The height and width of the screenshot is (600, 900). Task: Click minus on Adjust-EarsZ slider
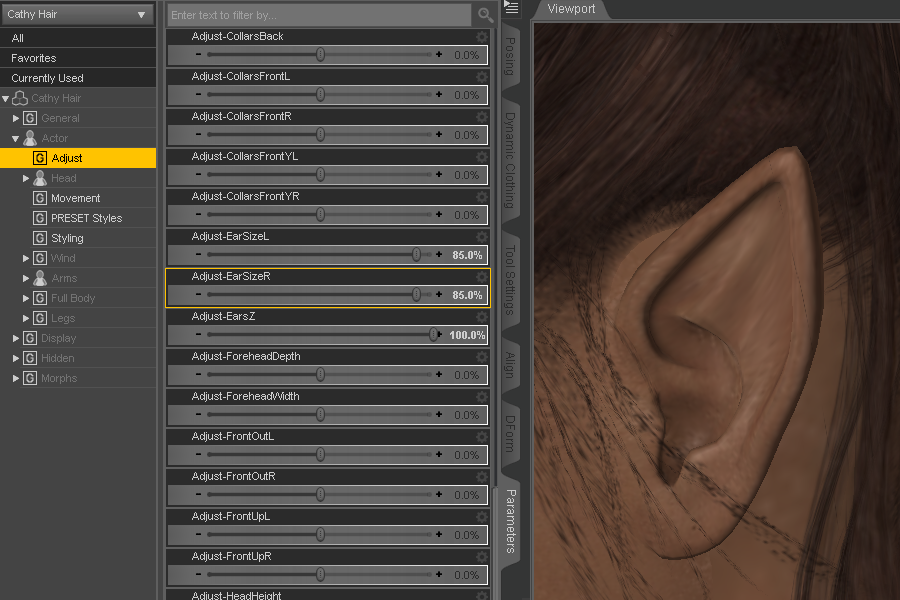(198, 334)
